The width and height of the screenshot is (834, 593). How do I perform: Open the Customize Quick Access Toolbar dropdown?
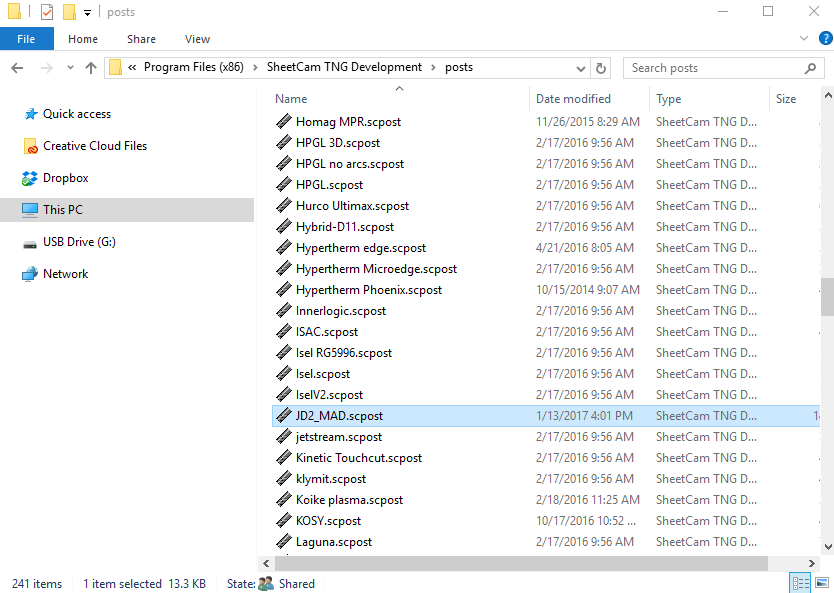click(x=87, y=12)
